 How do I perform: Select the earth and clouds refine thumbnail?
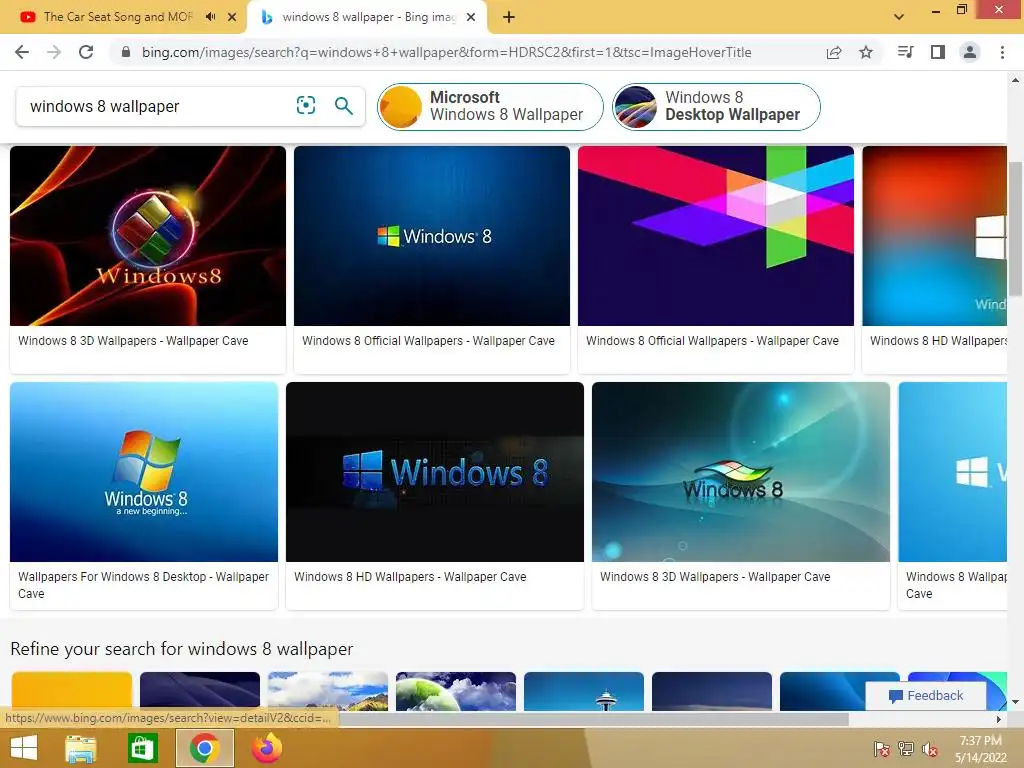coord(456,691)
